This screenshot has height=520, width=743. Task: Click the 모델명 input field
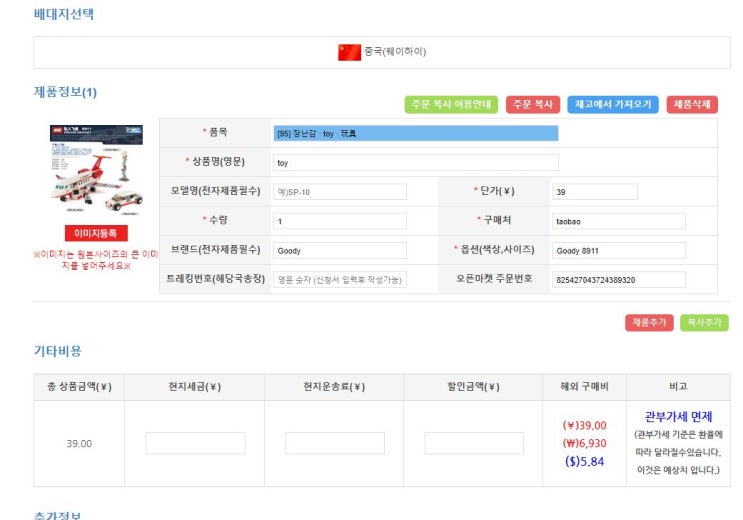340,192
